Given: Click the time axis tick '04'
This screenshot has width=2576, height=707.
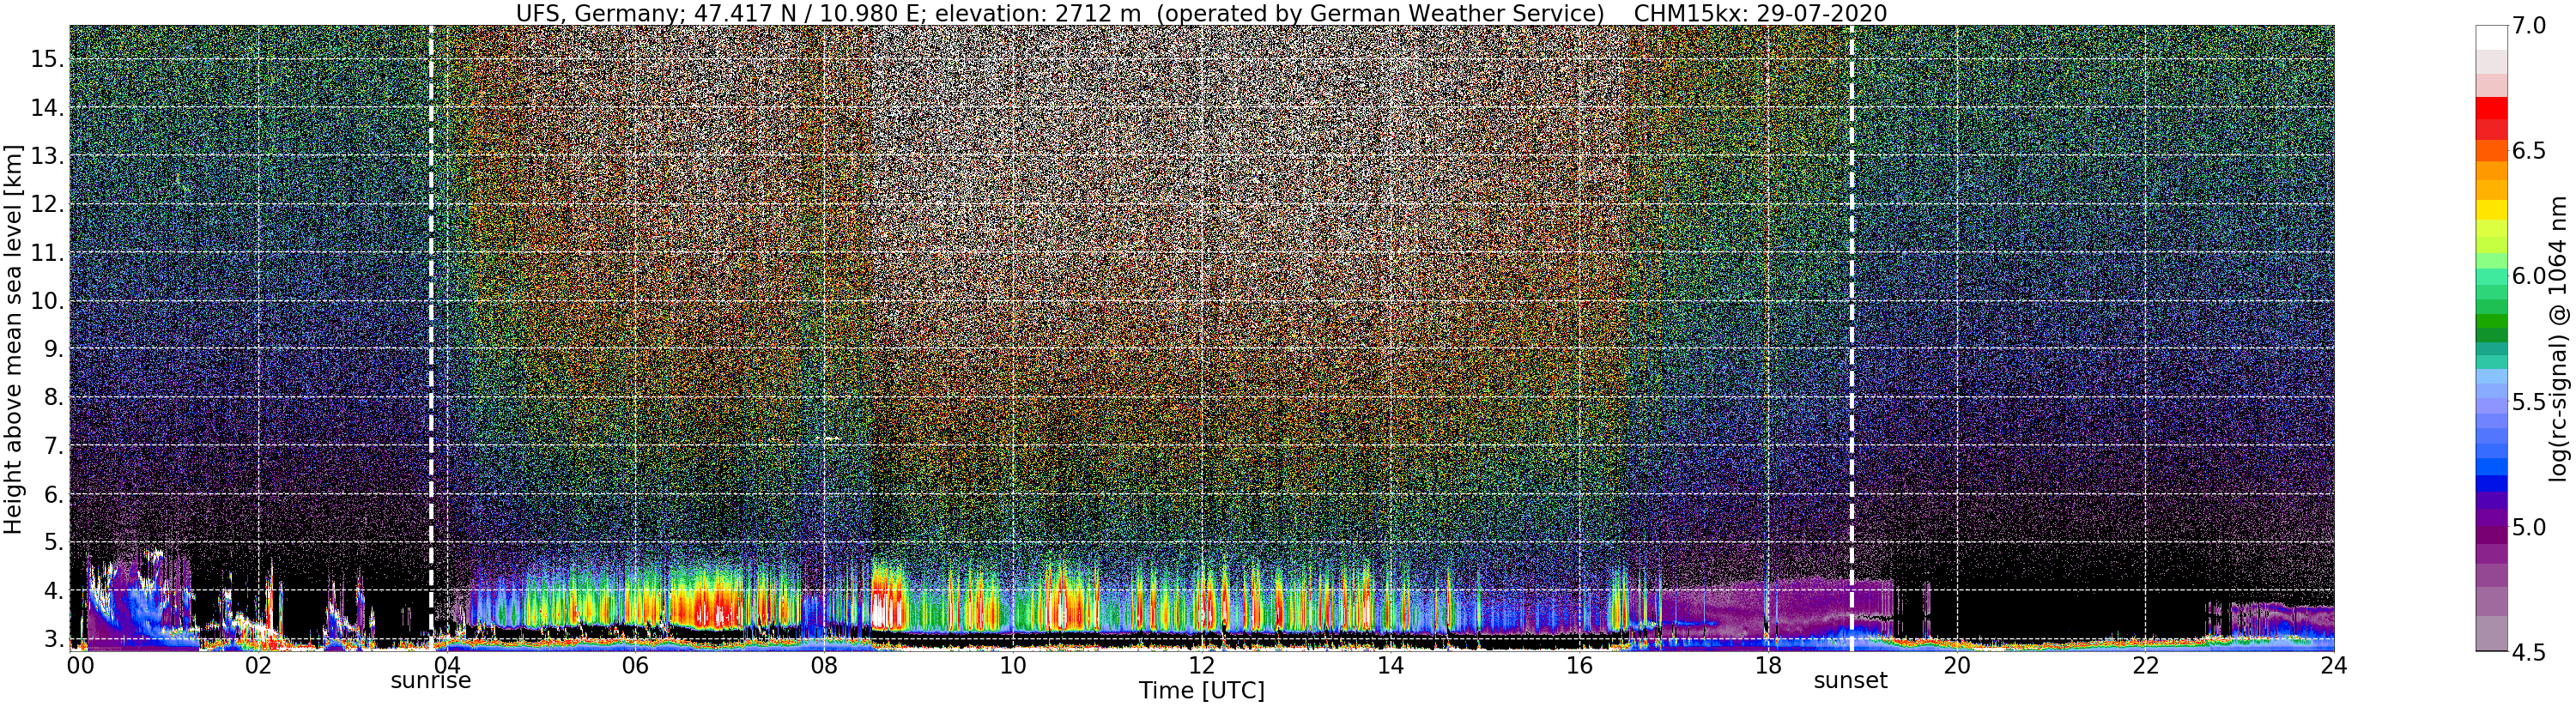Looking at the screenshot, I should click(447, 665).
